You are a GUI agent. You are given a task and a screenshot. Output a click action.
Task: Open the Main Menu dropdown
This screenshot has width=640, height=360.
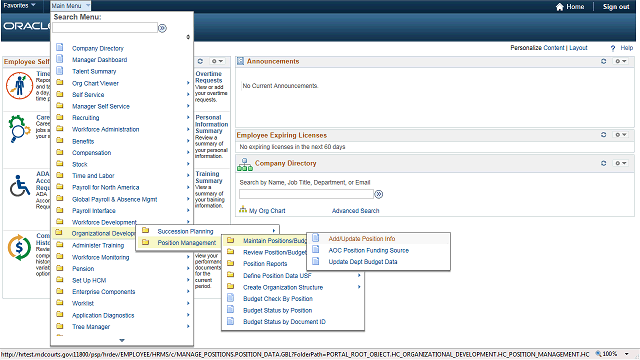click(x=70, y=6)
